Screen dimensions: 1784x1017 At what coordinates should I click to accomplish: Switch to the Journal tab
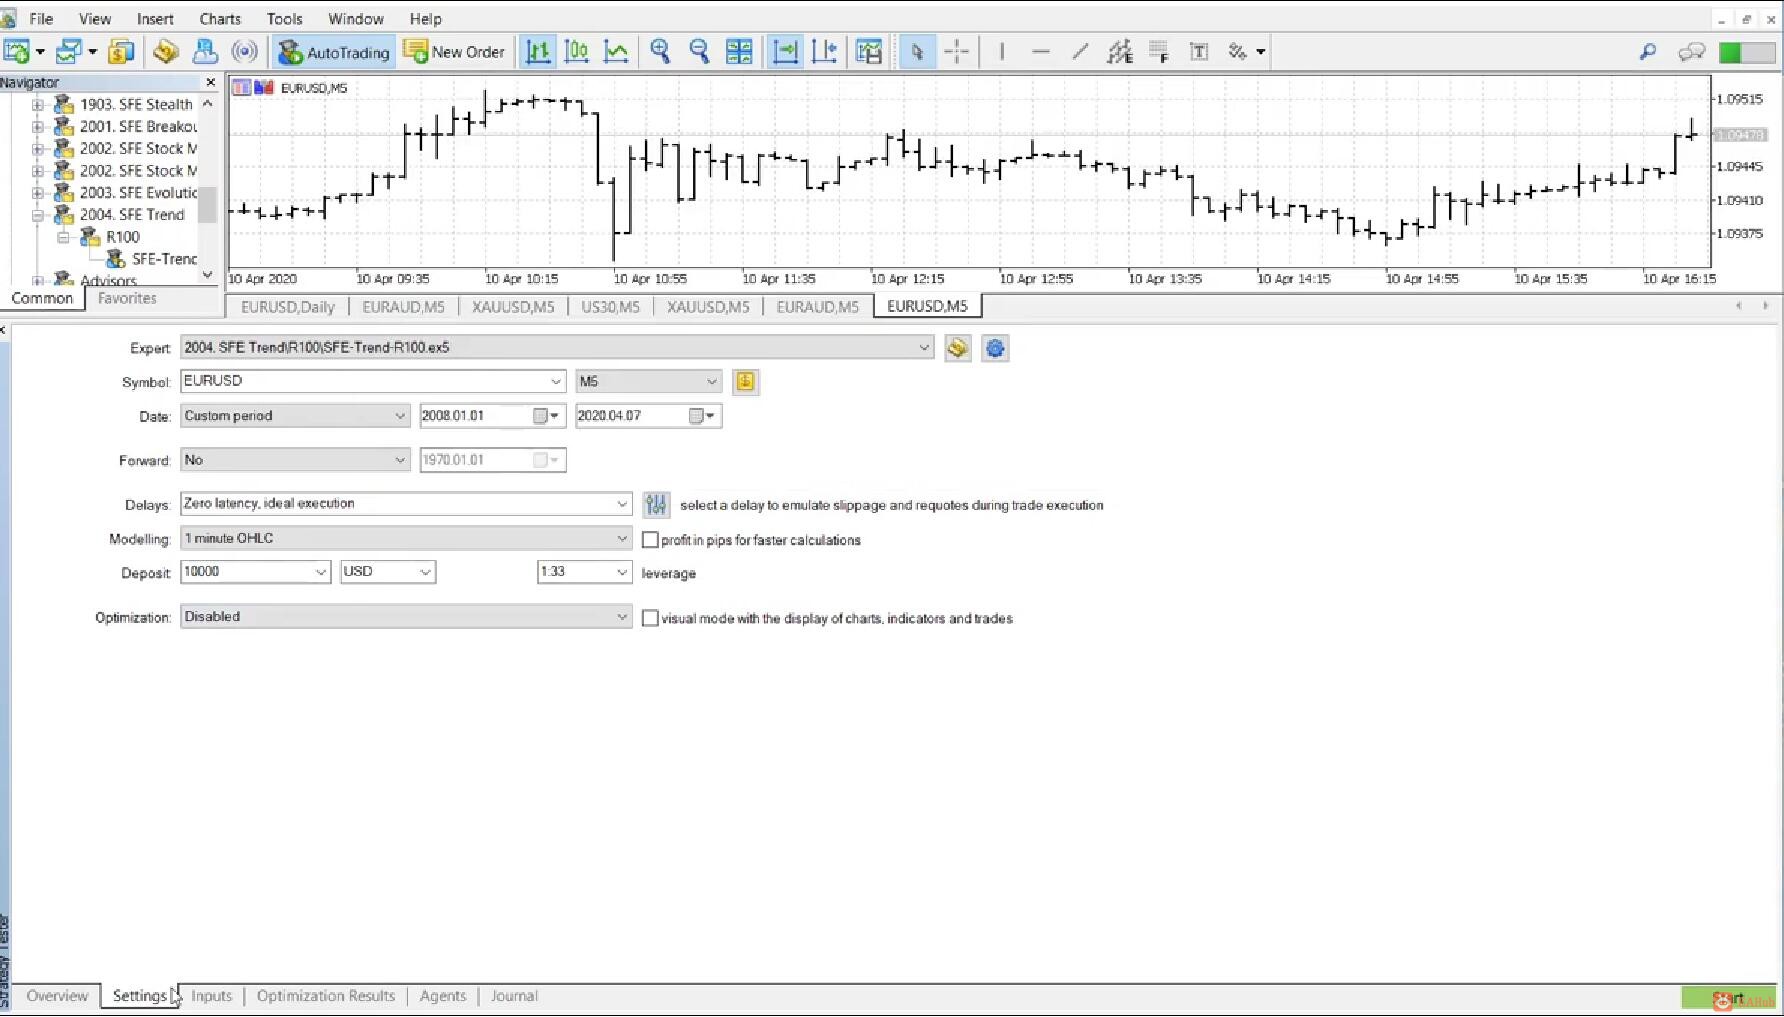[514, 996]
